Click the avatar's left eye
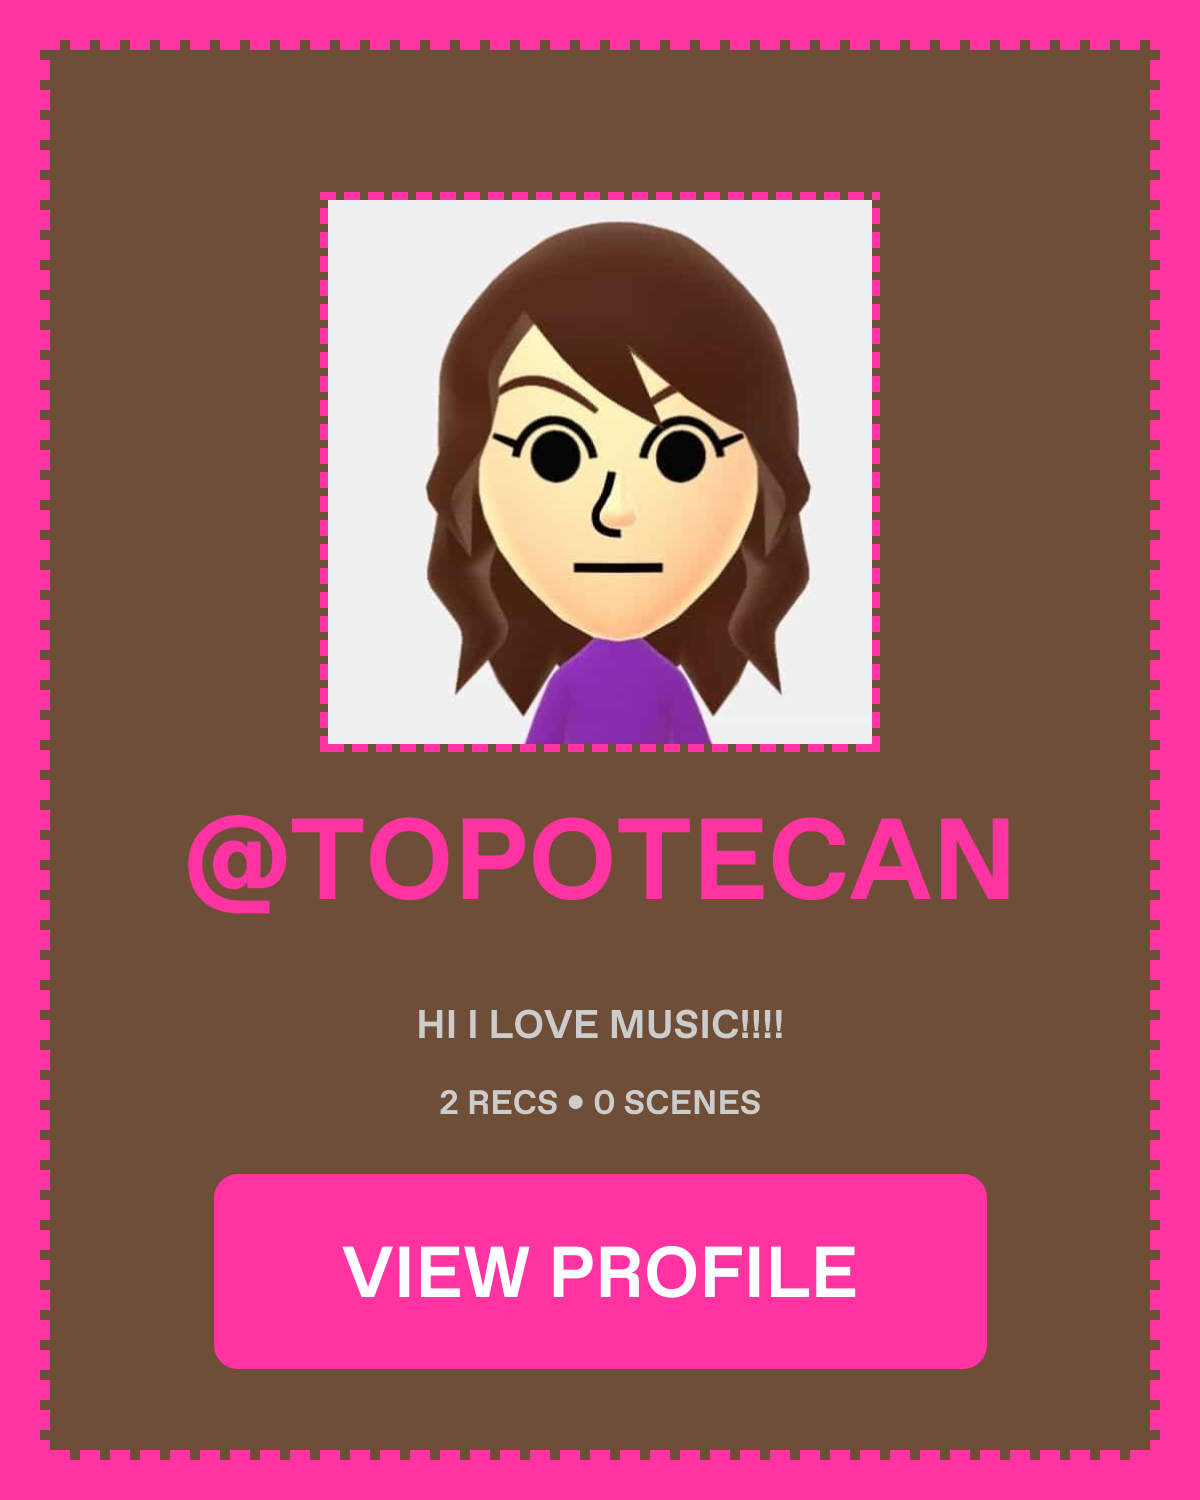 pos(553,452)
